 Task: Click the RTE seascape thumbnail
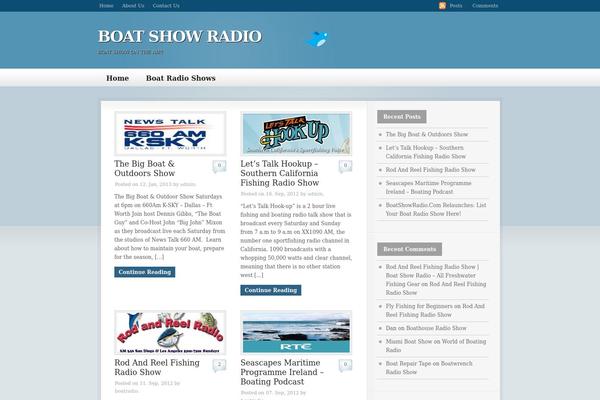click(x=296, y=333)
